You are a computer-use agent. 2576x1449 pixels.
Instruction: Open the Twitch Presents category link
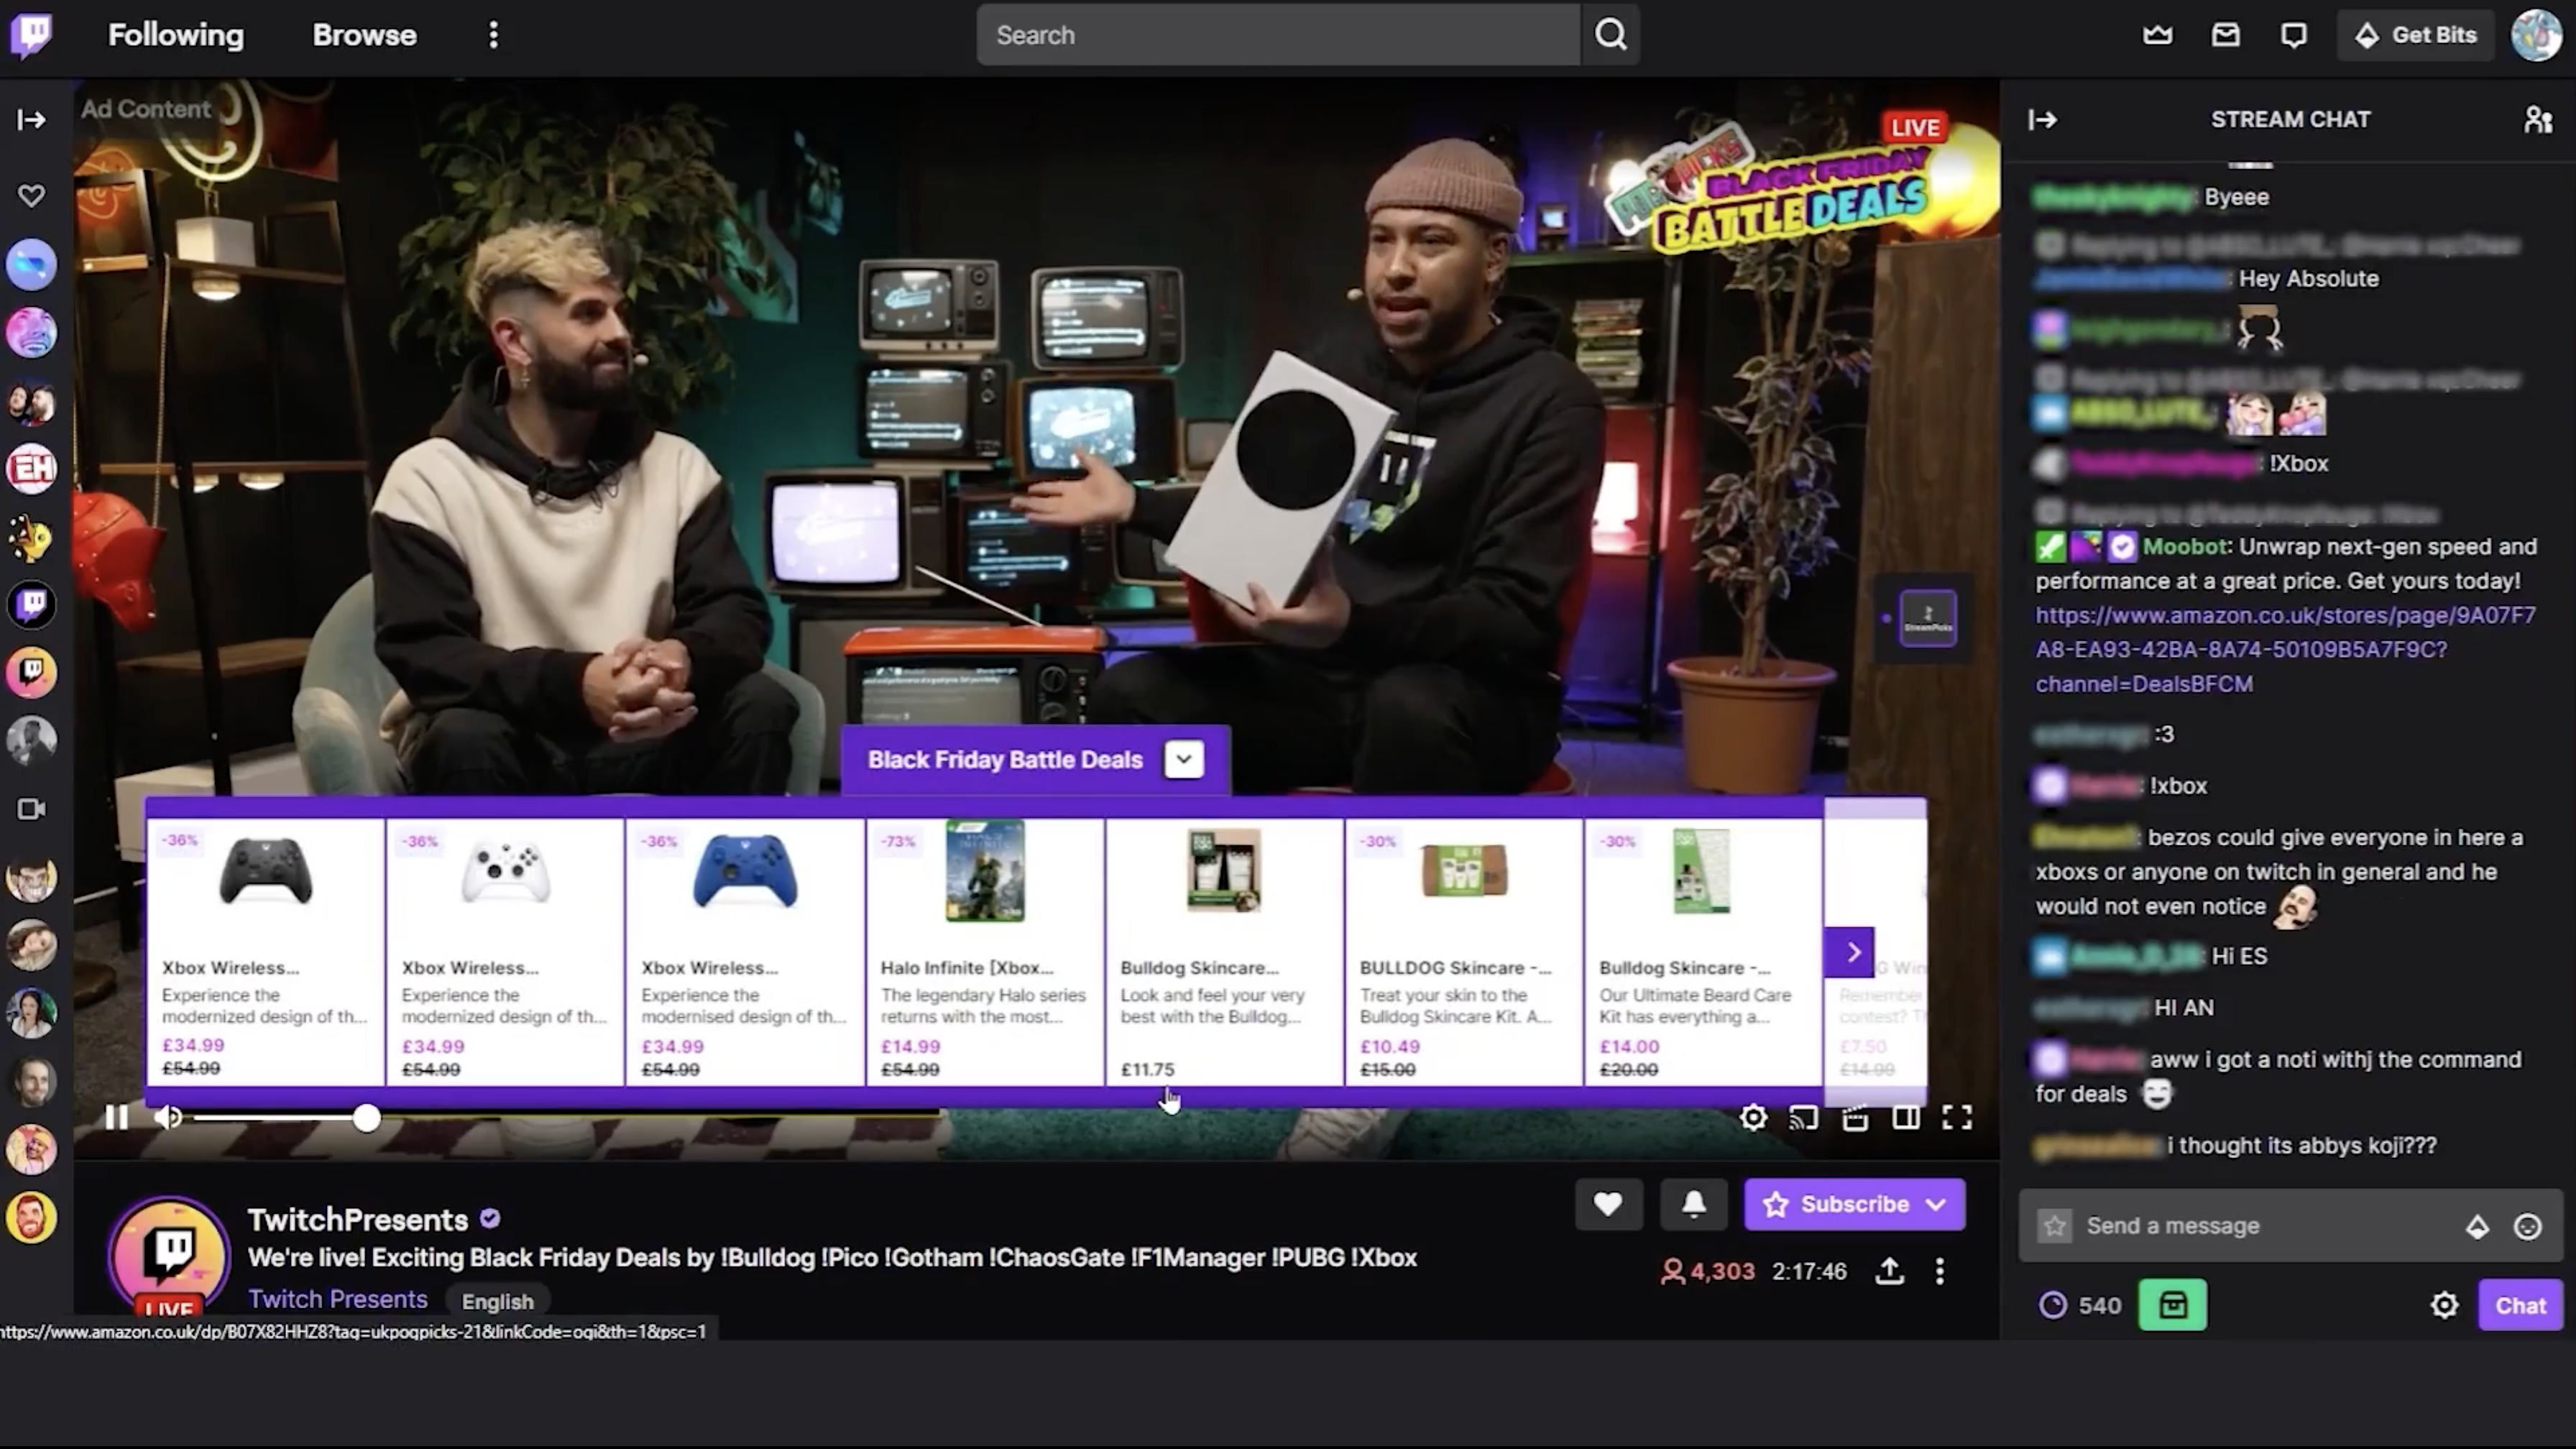[x=338, y=1299]
